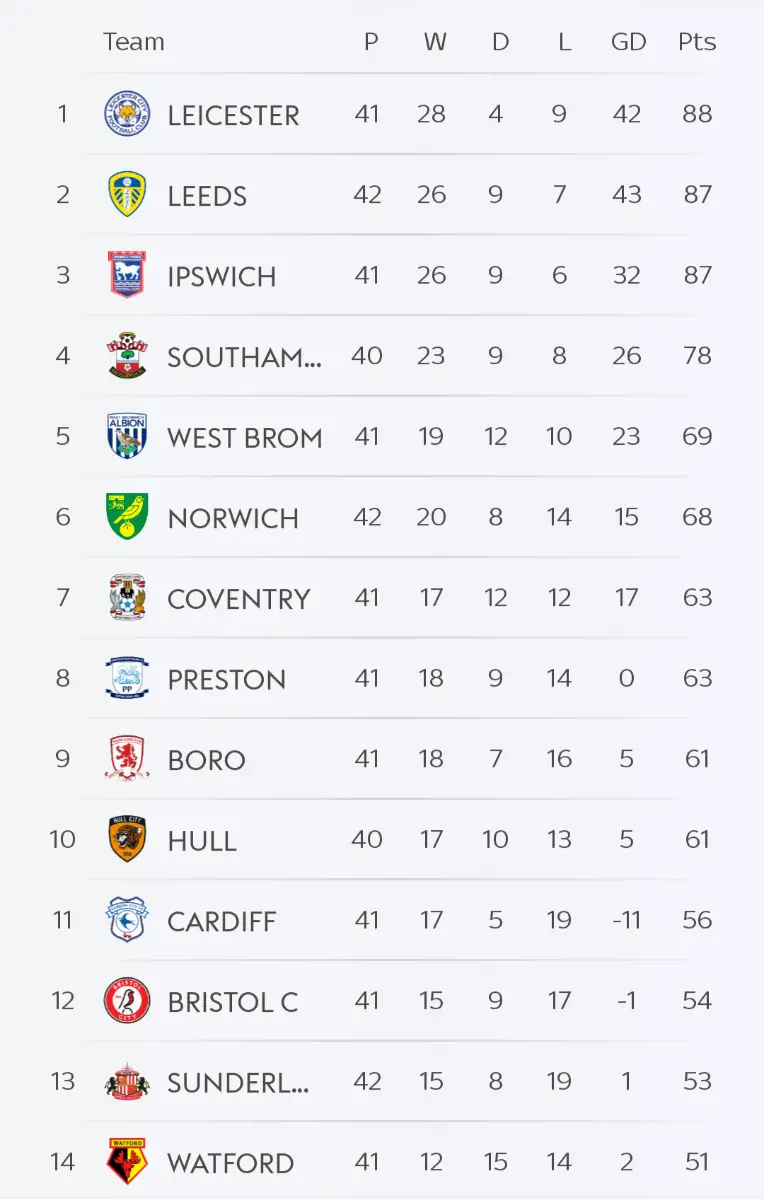
Task: Open the LEICESTER team link
Action: 233,115
